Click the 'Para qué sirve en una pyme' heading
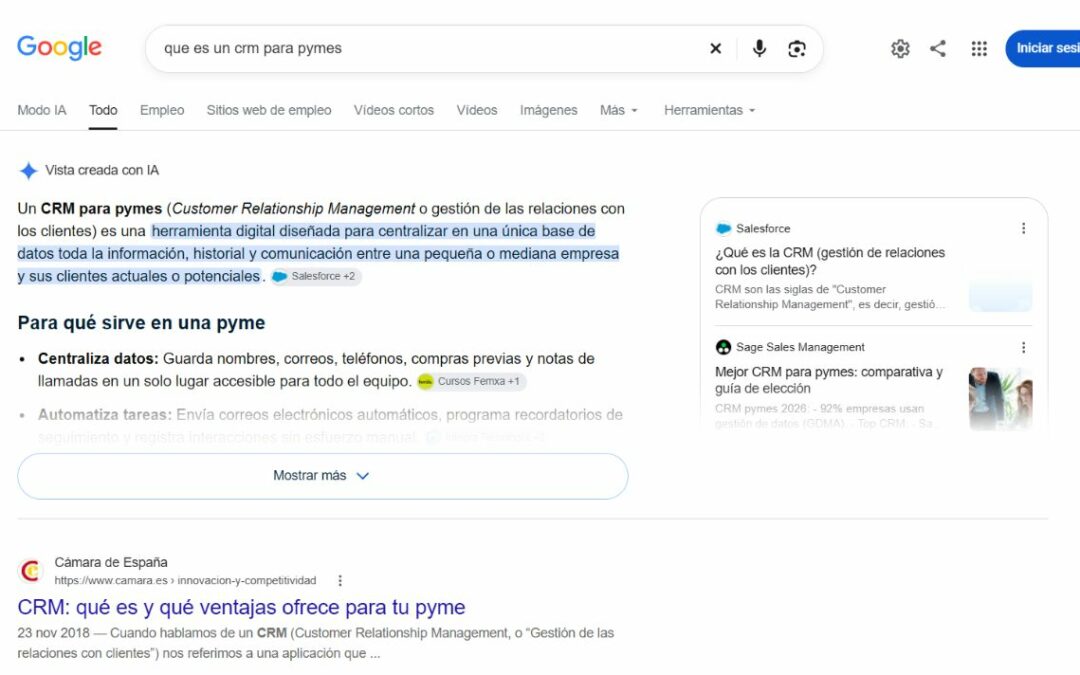 (141, 322)
